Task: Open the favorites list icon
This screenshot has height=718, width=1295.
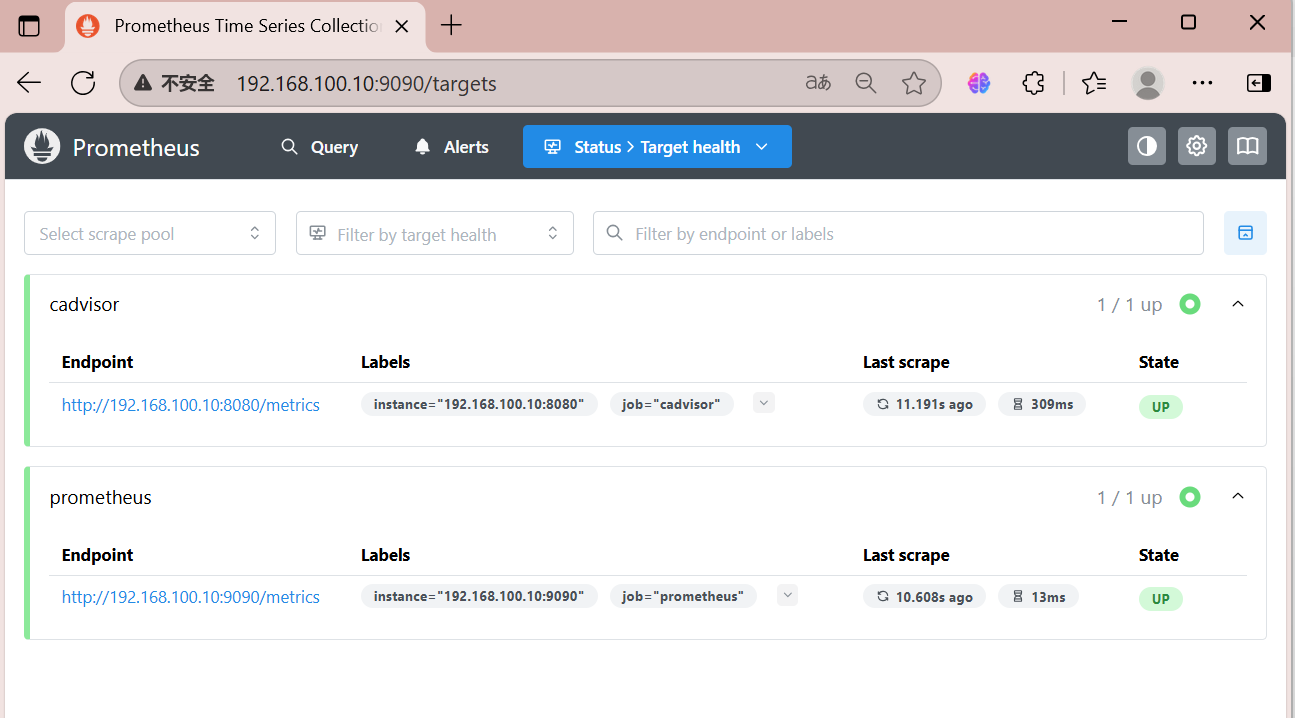Action: pyautogui.click(x=1094, y=83)
